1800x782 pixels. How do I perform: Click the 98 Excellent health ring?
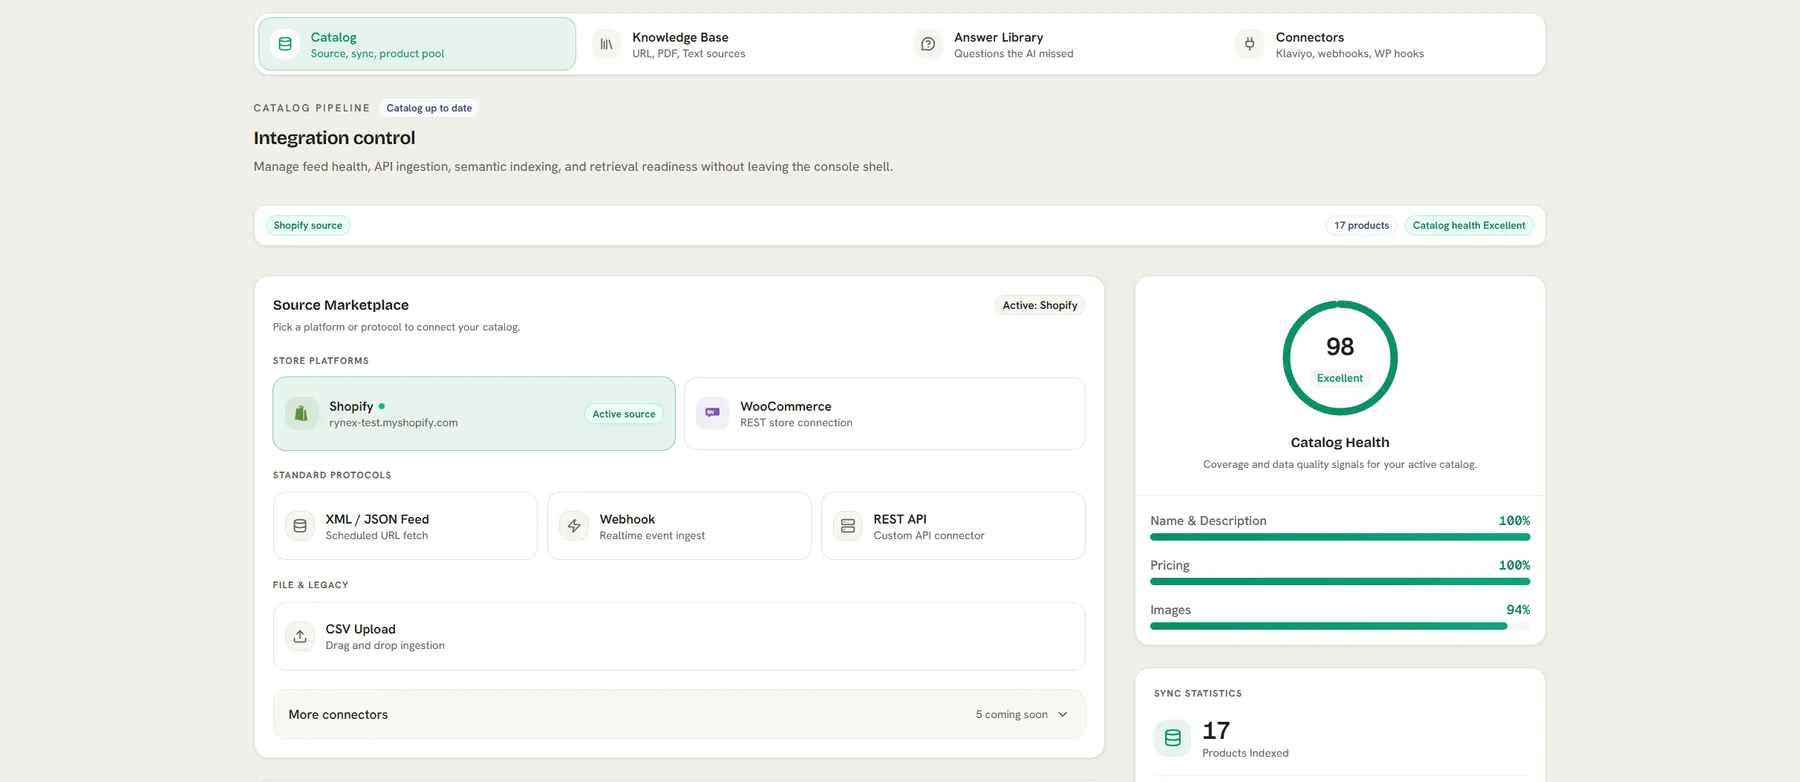(1340, 358)
